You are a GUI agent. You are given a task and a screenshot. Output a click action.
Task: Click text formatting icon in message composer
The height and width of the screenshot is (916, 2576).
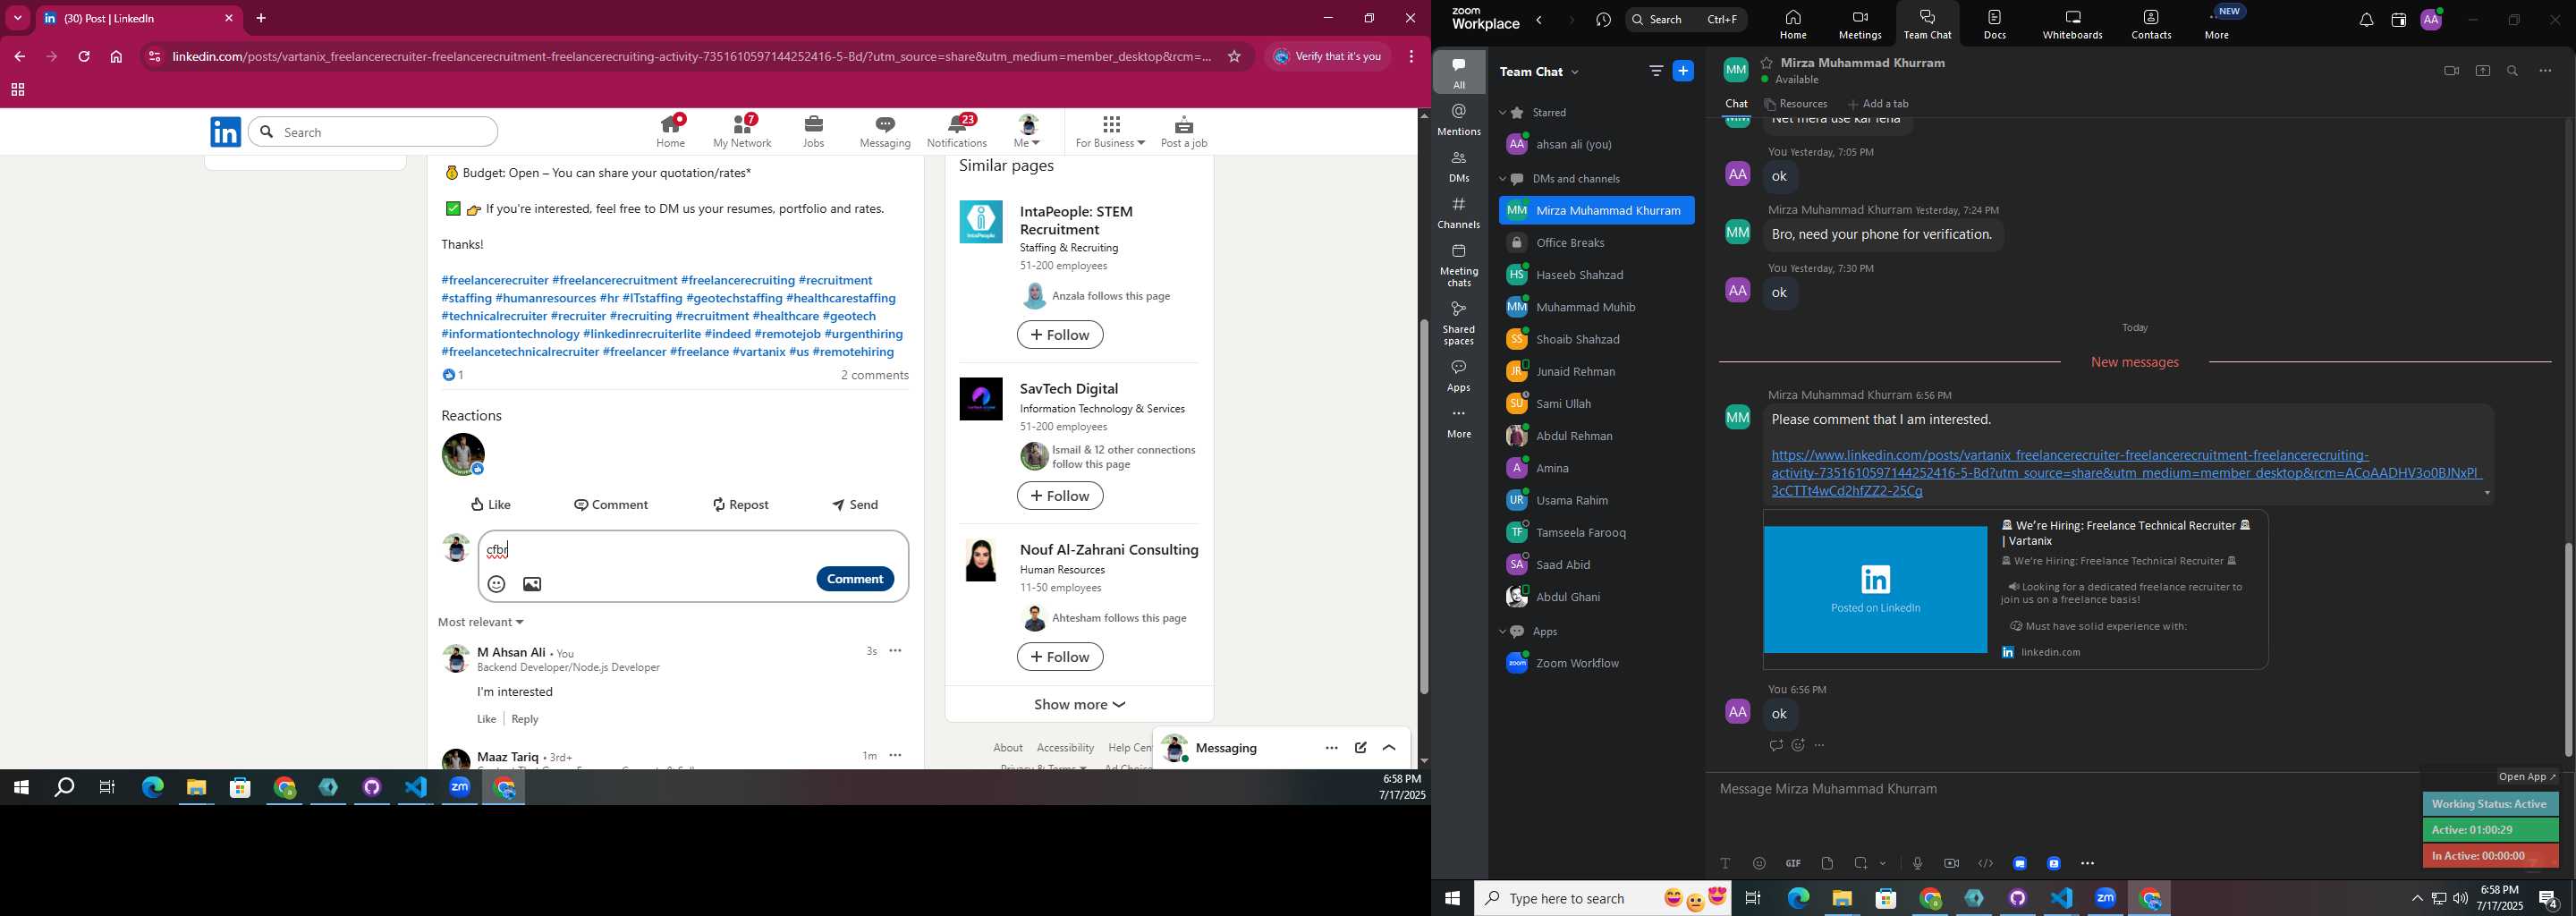[x=1725, y=863]
